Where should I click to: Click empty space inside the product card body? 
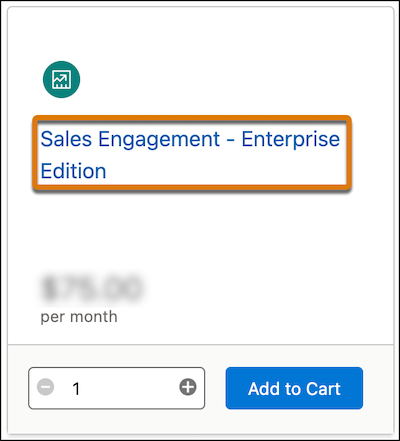233,240
